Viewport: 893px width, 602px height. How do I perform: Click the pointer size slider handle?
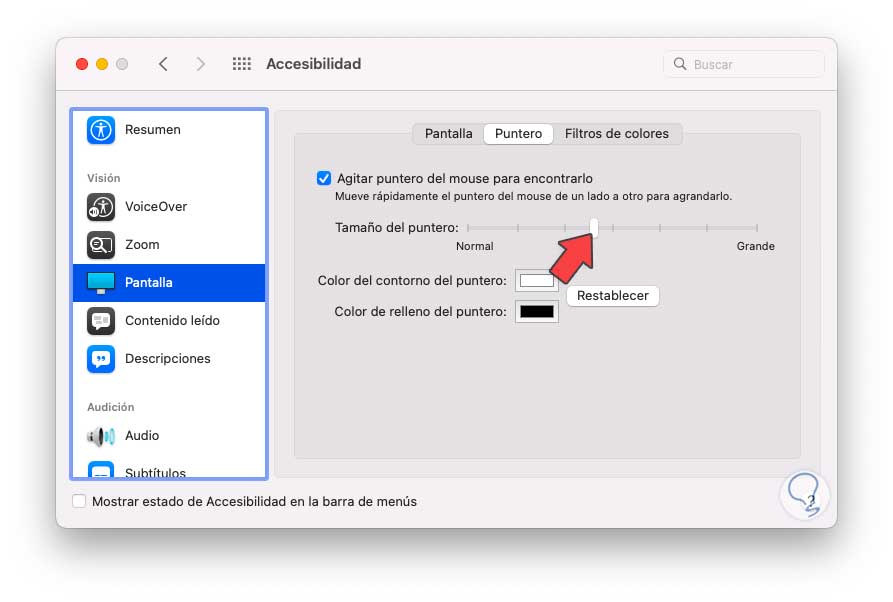[x=594, y=228]
